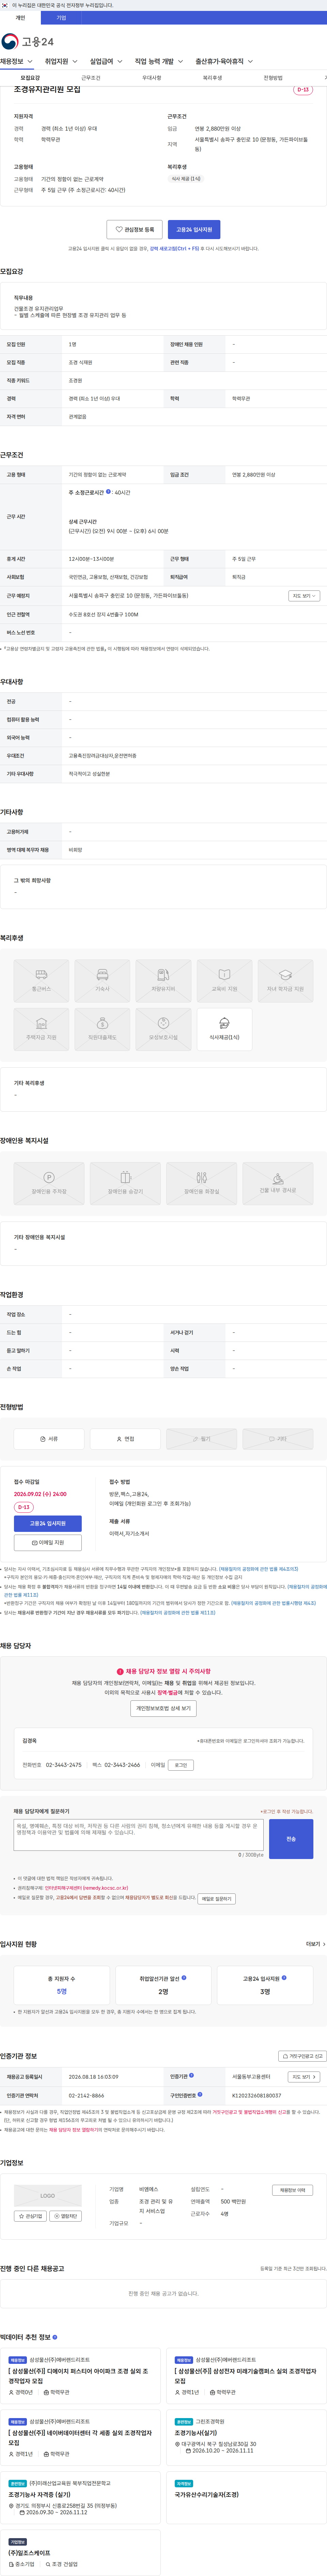Click the 식사제공(1식) icon
This screenshot has height=2576, width=327.
224,1029
